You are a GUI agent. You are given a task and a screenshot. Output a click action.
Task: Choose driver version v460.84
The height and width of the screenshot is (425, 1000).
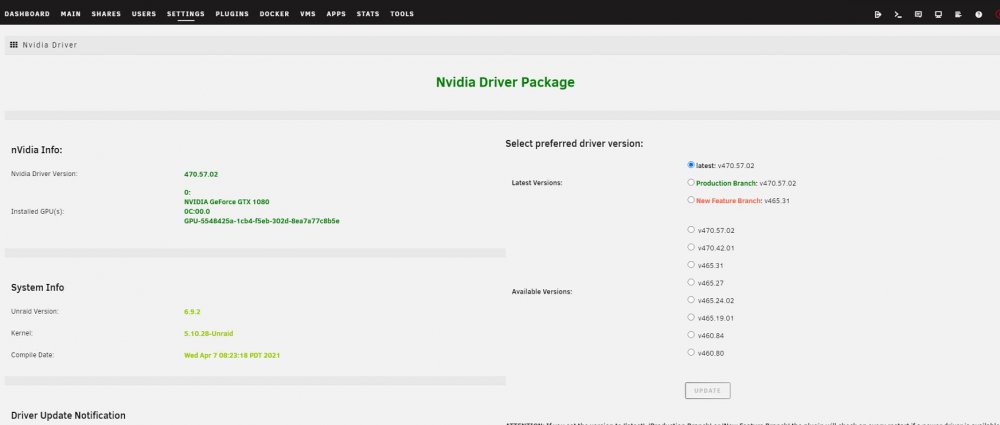click(691, 334)
